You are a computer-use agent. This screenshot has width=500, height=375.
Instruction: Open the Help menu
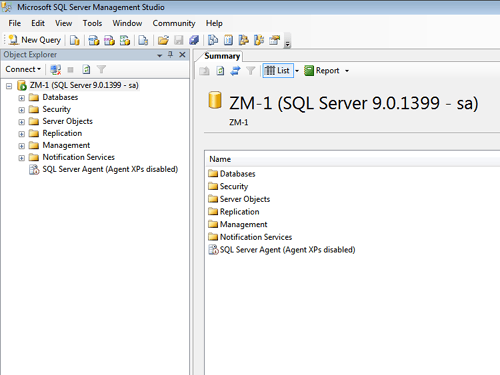point(214,23)
